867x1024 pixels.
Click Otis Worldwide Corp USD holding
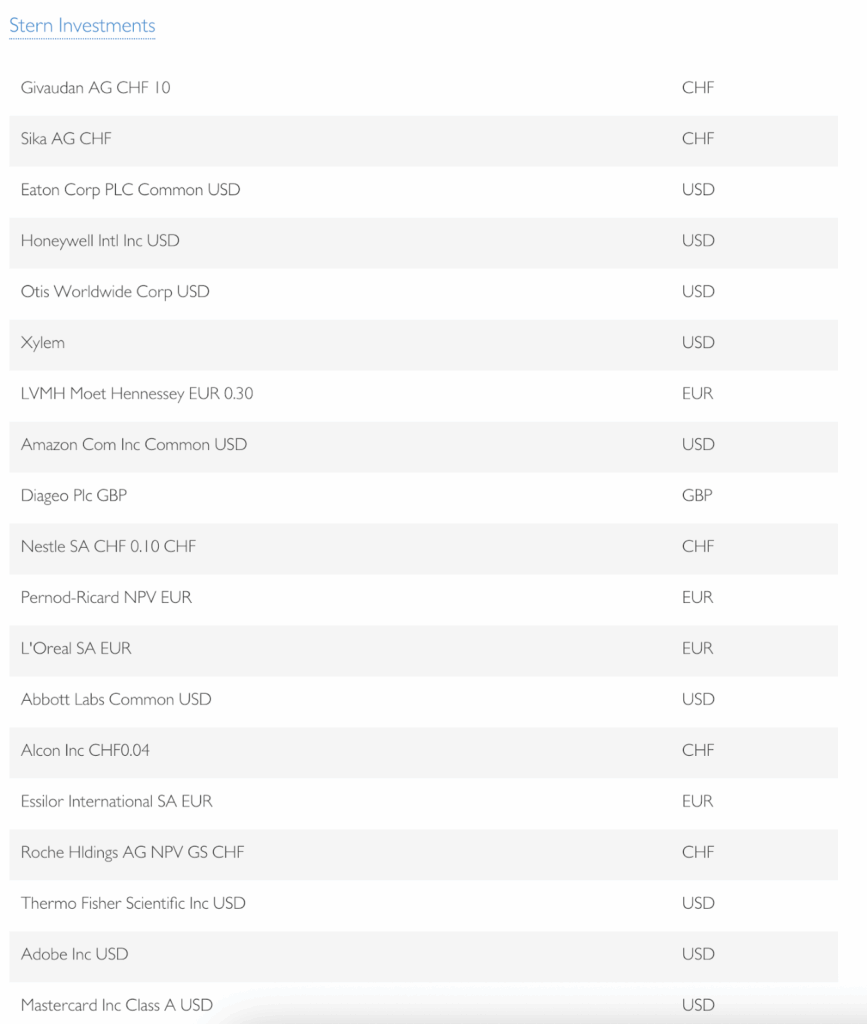[115, 292]
